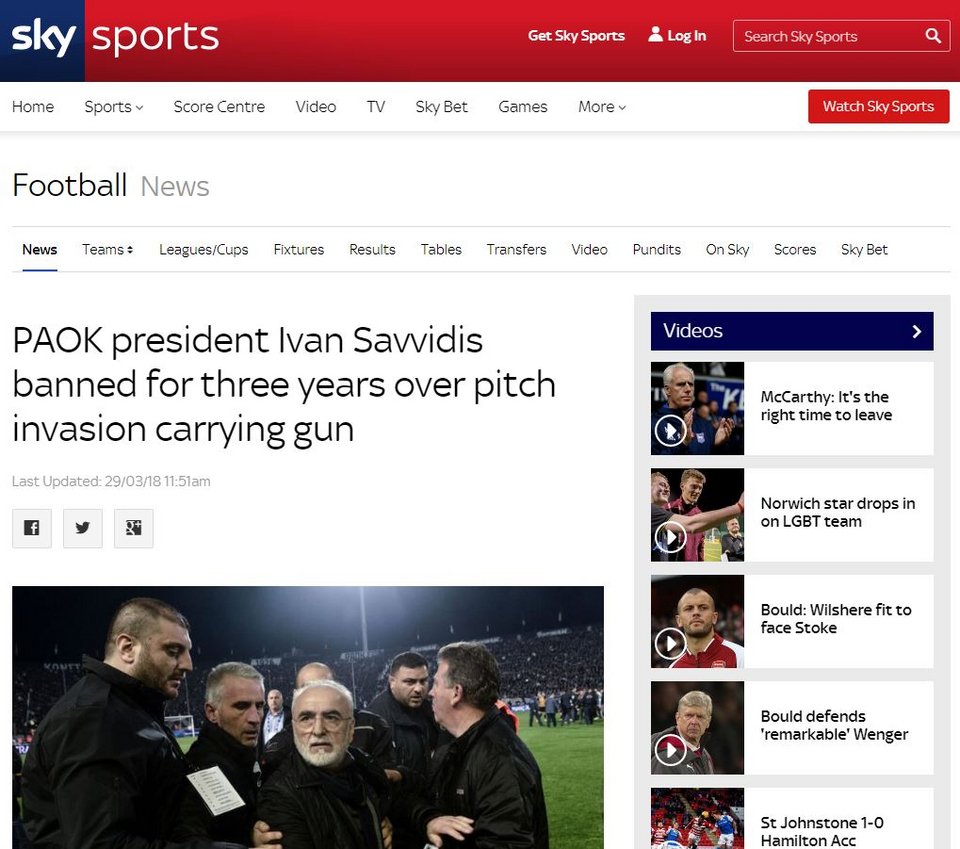The width and height of the screenshot is (960, 849).
Task: Select the Fixtures tab
Action: pos(299,249)
